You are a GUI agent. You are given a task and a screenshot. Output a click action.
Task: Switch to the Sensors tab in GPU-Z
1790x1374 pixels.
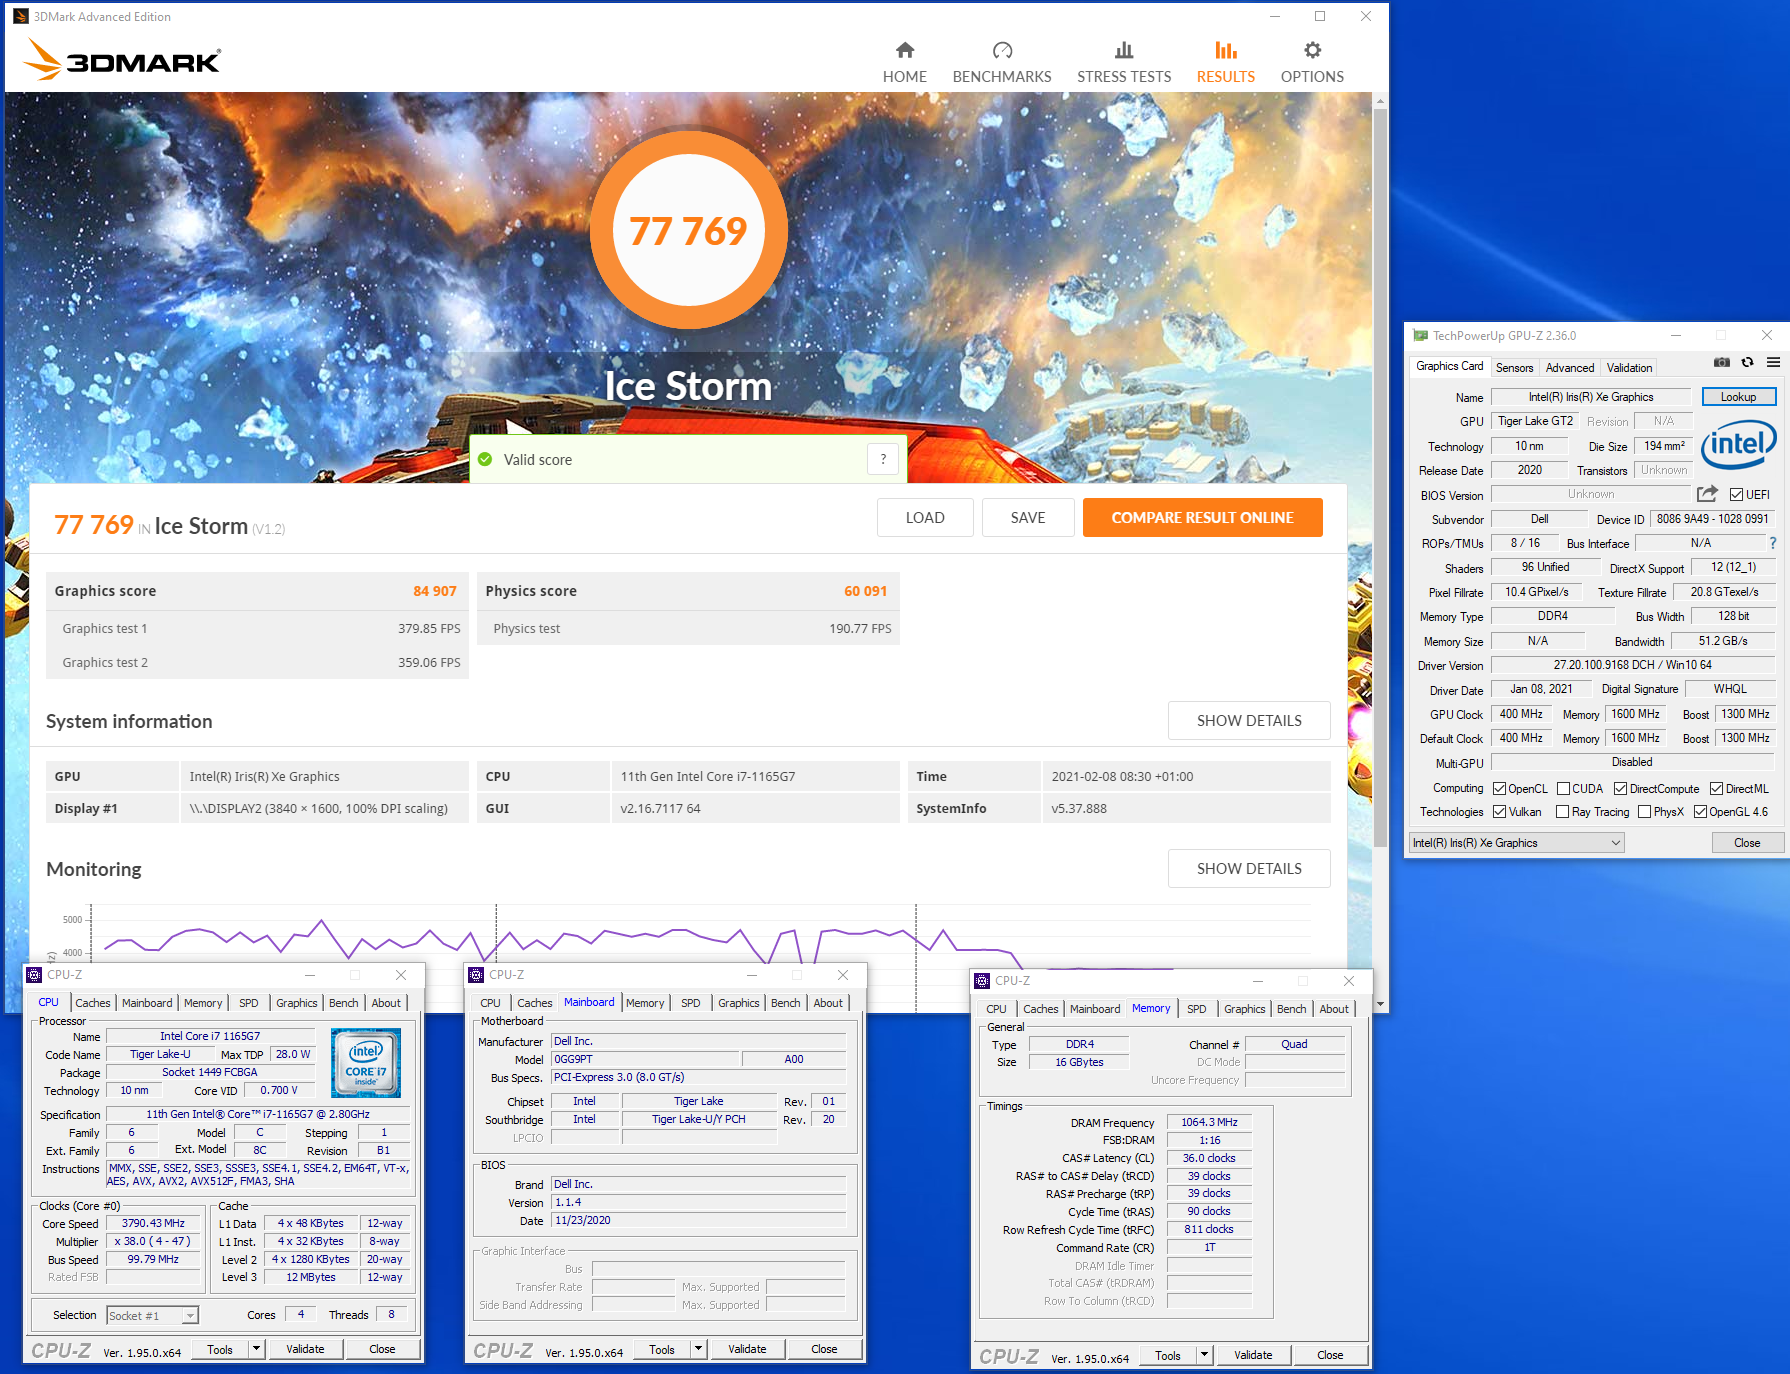(x=1514, y=368)
